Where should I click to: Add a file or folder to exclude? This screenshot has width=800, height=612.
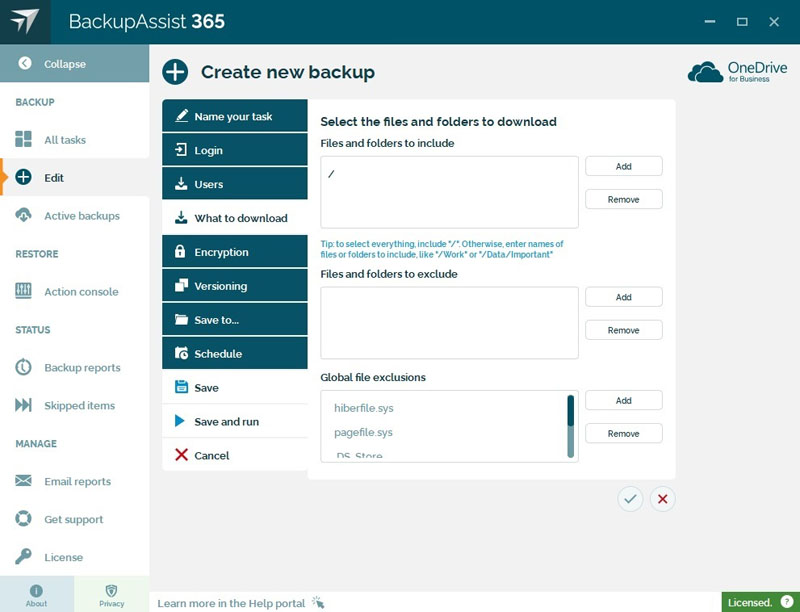pyautogui.click(x=623, y=297)
